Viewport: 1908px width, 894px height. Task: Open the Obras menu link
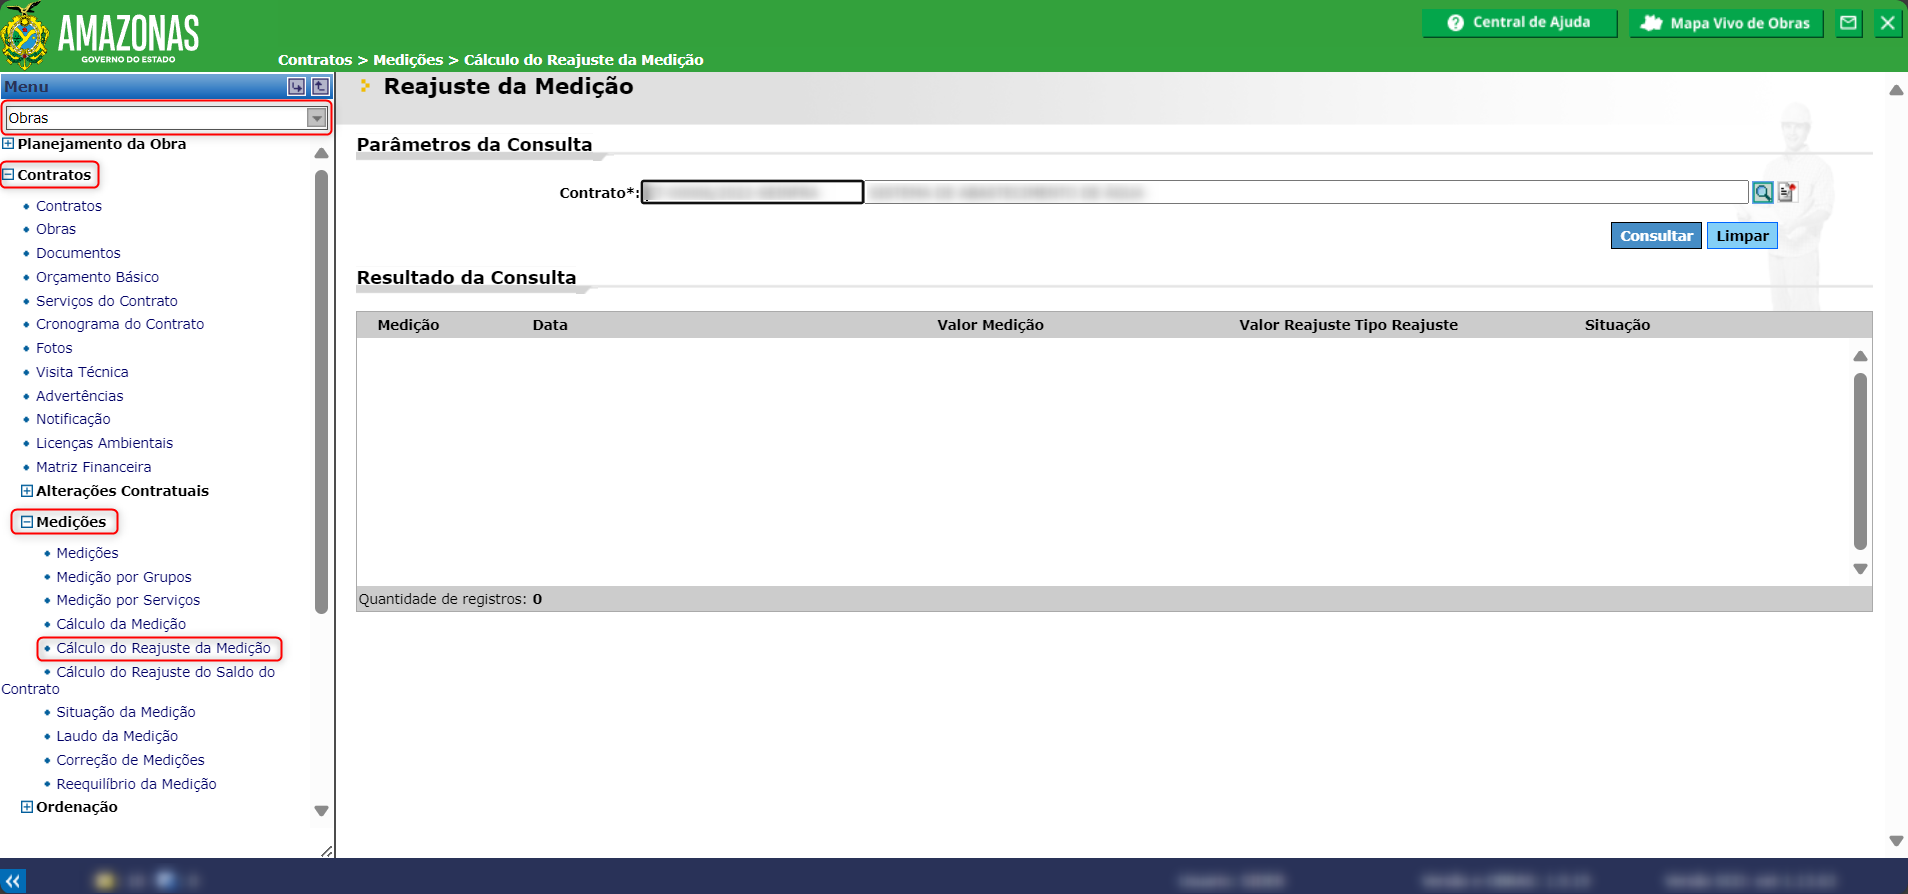click(56, 229)
